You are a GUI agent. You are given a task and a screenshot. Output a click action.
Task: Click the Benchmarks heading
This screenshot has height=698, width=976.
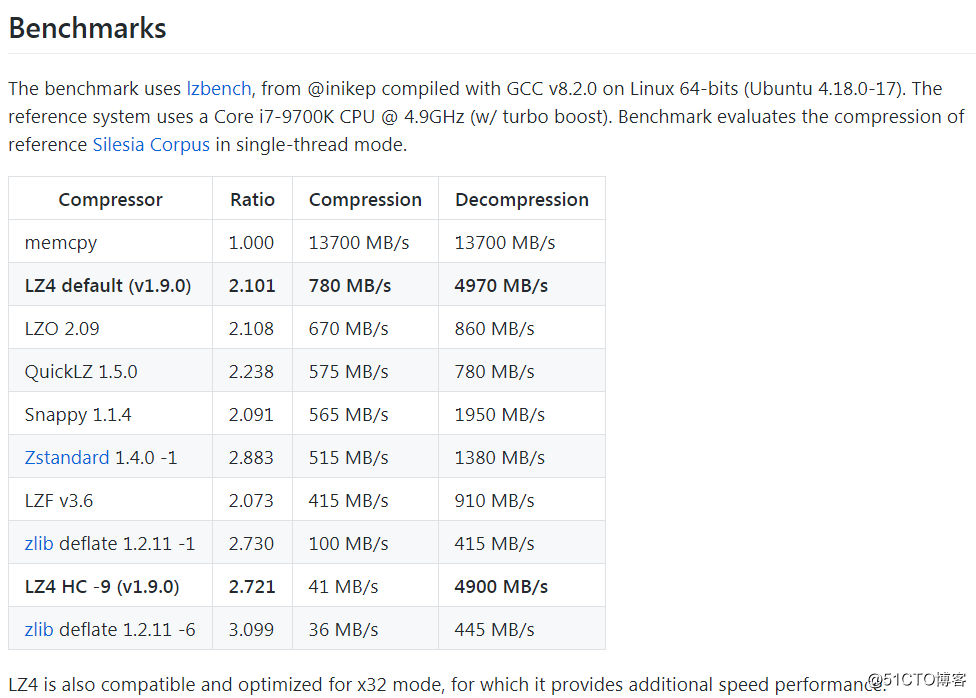point(88,29)
